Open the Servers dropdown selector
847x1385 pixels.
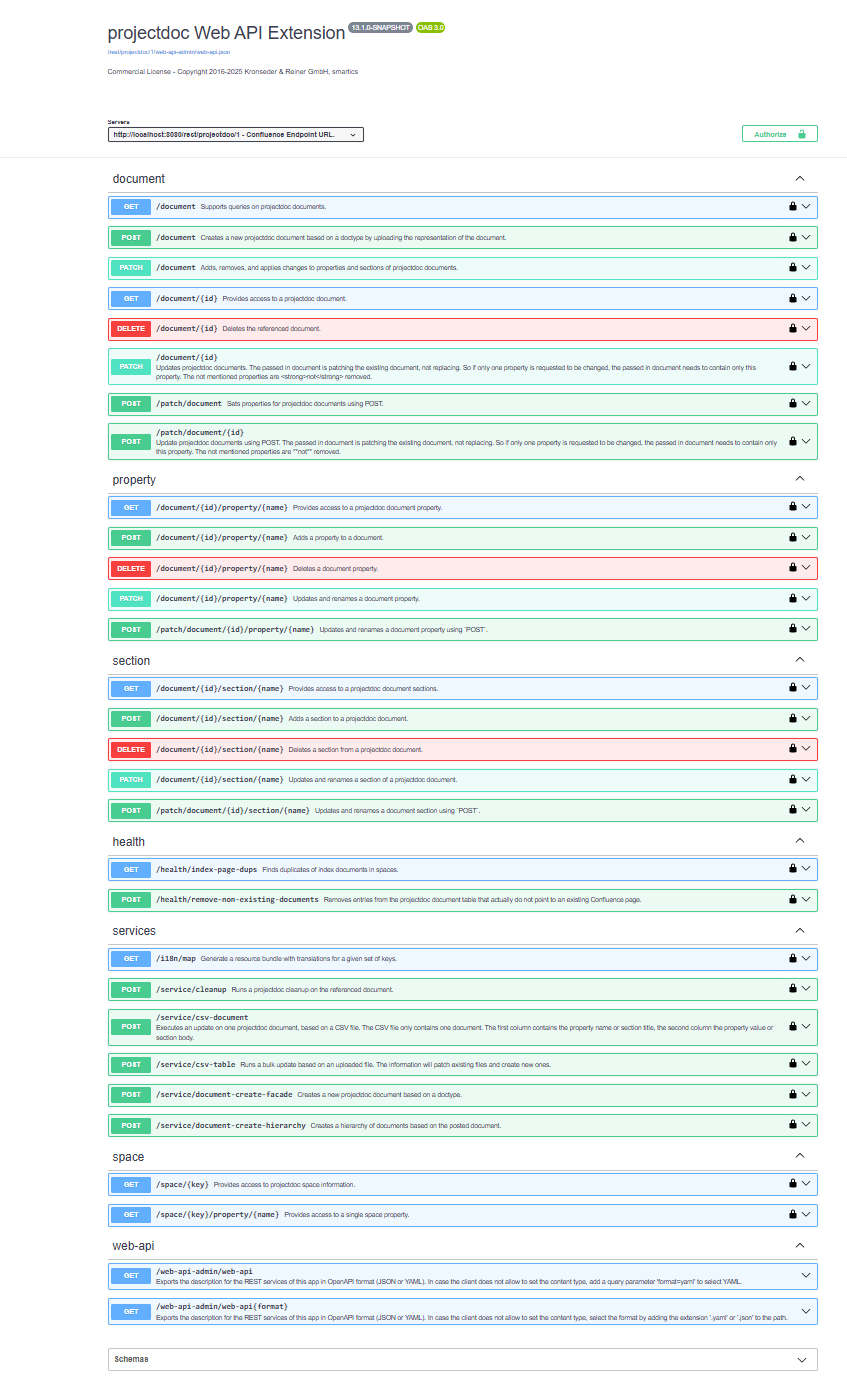click(235, 134)
